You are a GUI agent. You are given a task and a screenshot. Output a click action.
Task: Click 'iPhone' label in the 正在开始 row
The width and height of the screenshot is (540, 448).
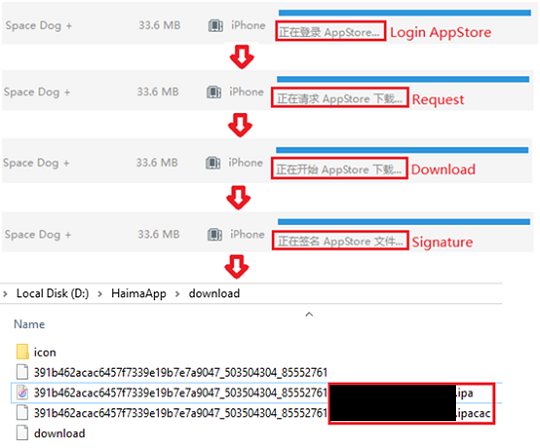[x=246, y=162]
